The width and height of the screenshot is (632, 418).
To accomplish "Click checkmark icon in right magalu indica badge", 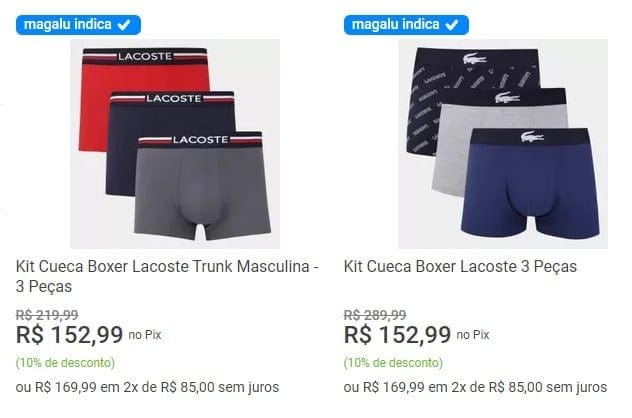I will [452, 25].
